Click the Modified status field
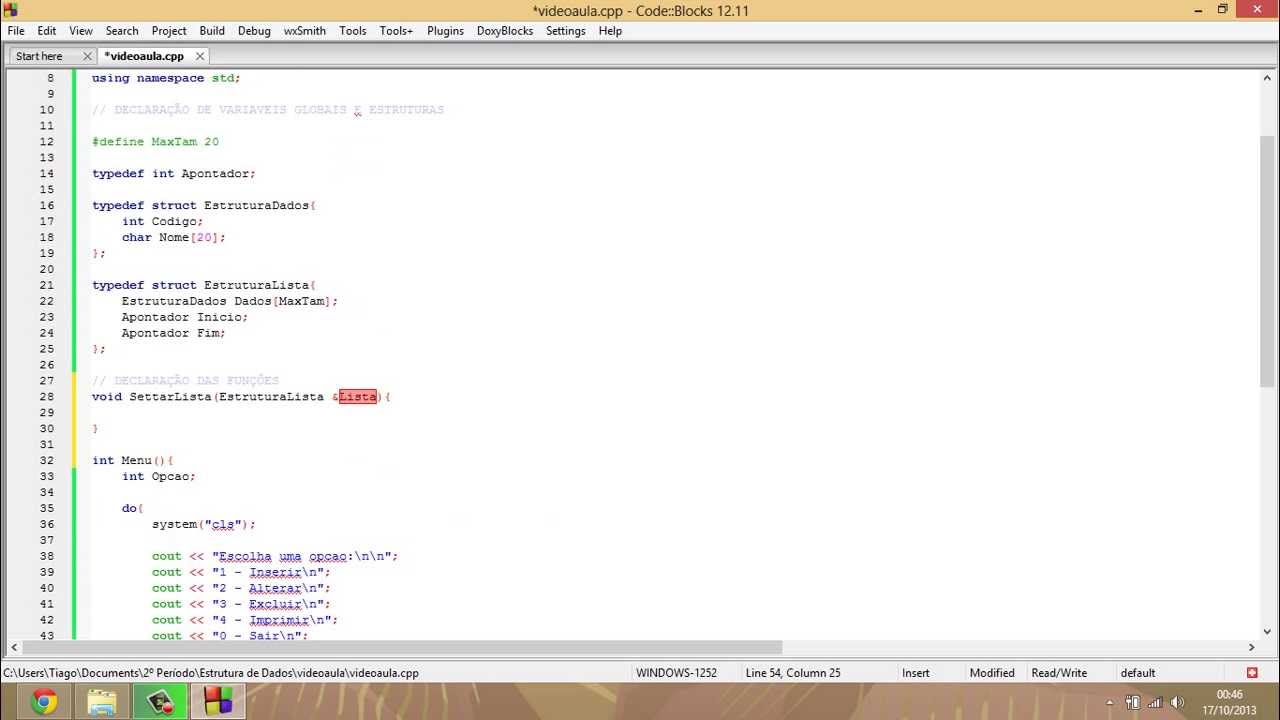 [992, 673]
